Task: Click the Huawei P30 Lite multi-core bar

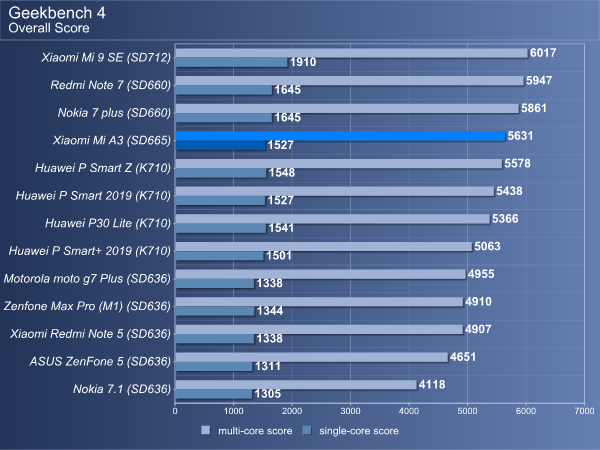Action: coord(333,219)
